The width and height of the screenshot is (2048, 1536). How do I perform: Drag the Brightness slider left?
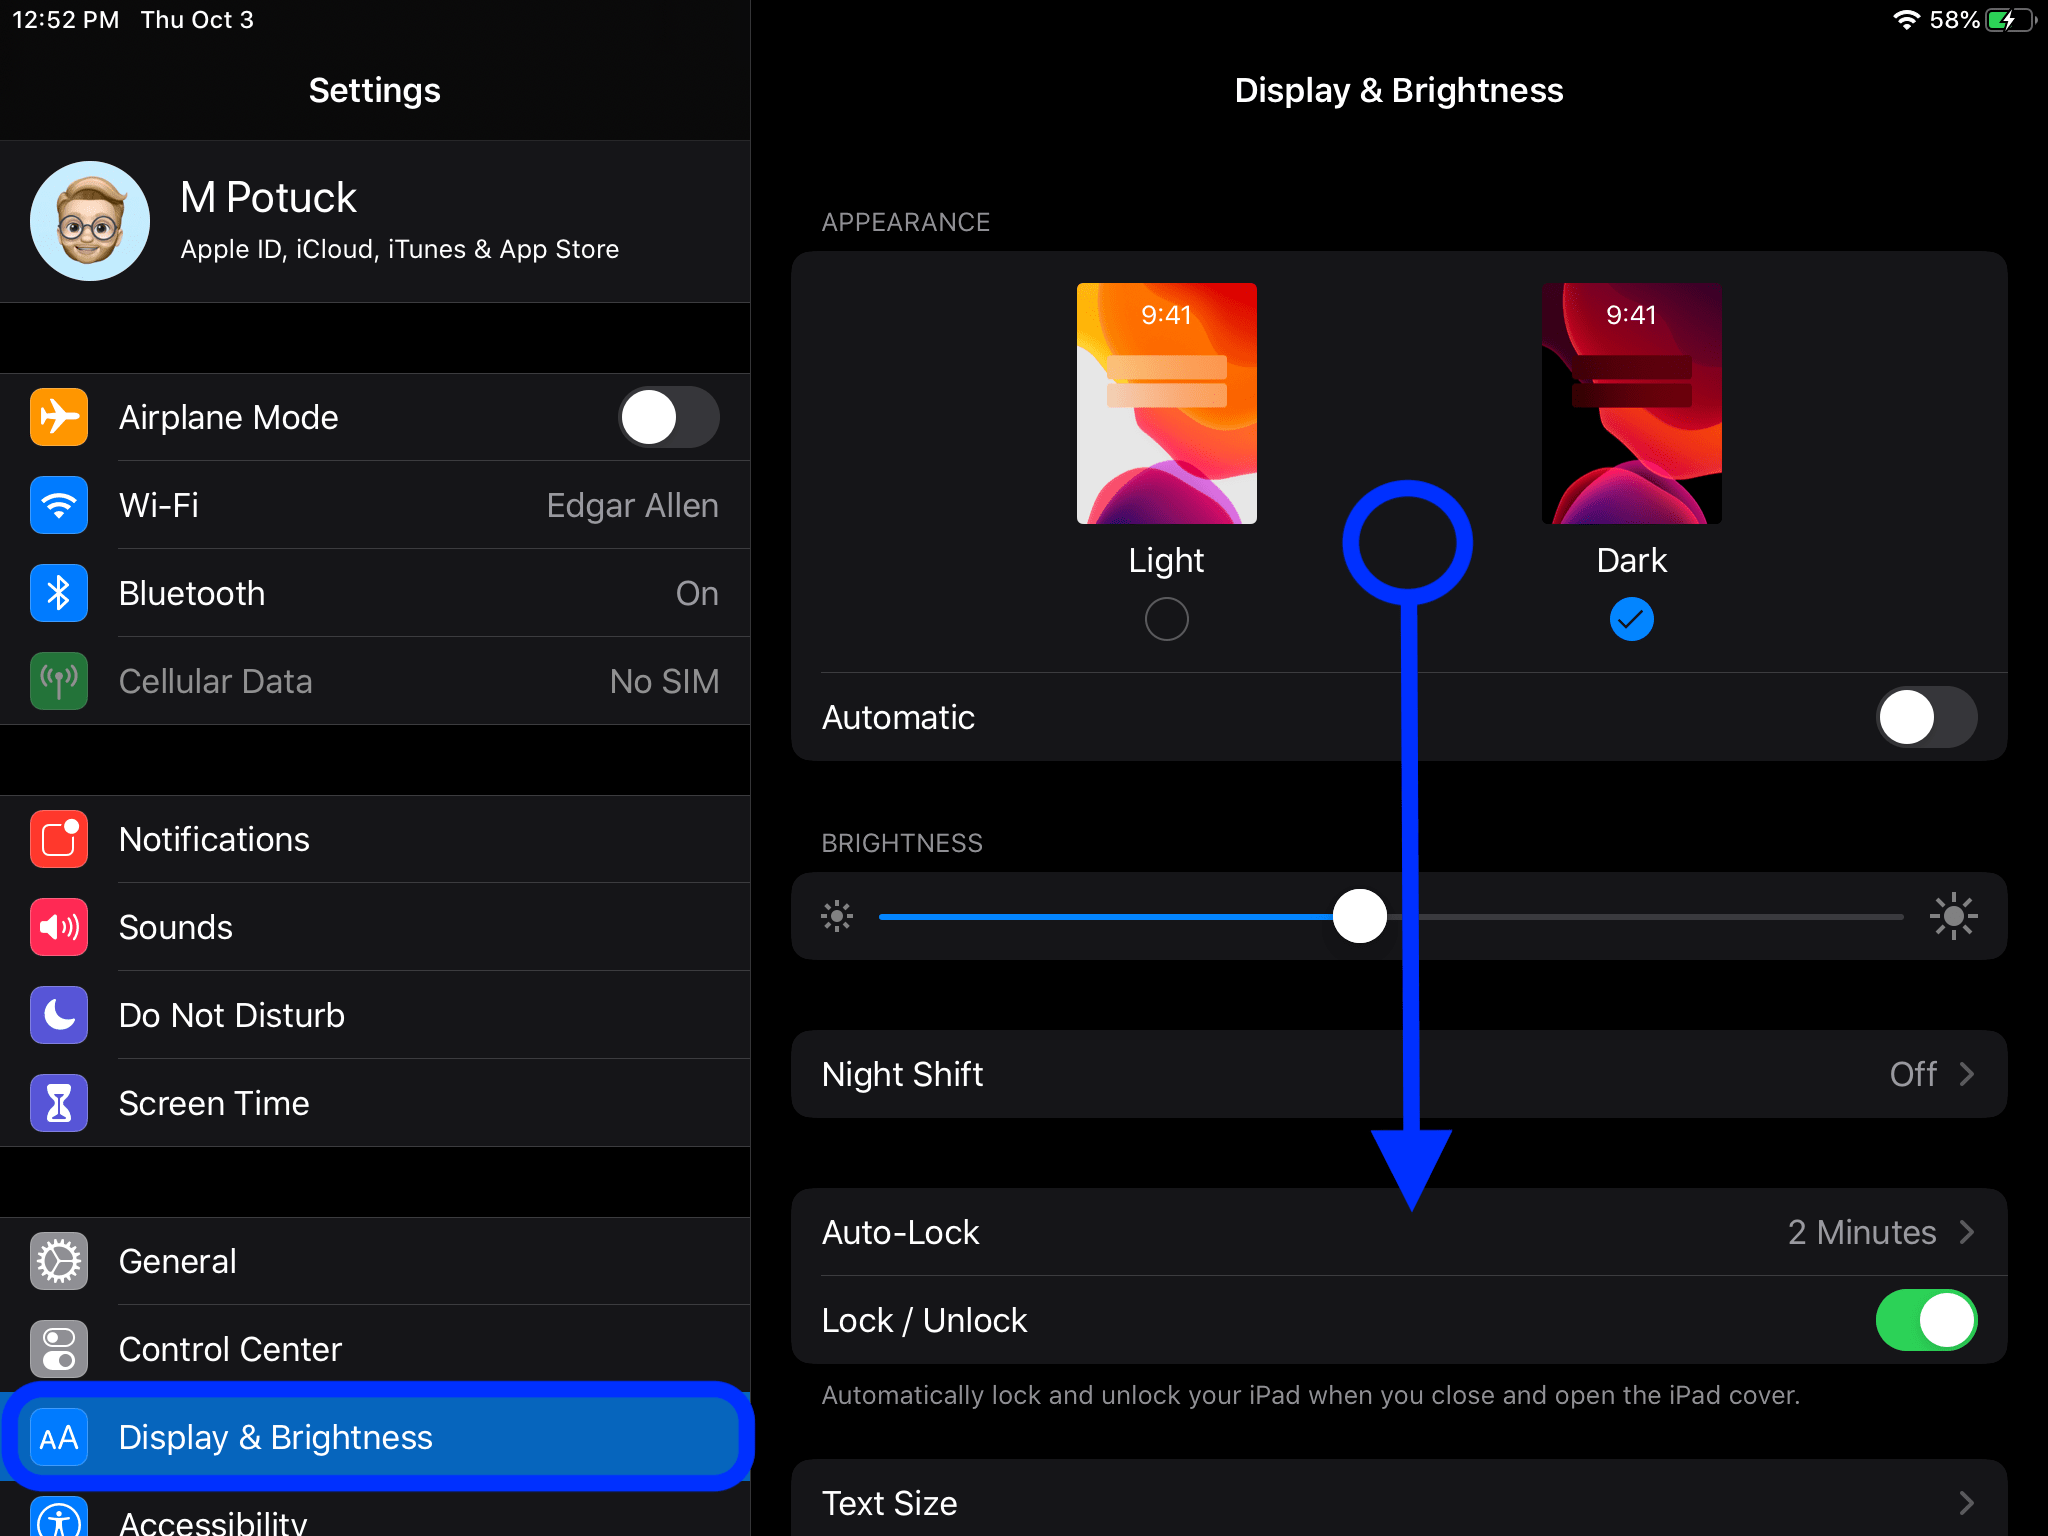coord(1361,916)
